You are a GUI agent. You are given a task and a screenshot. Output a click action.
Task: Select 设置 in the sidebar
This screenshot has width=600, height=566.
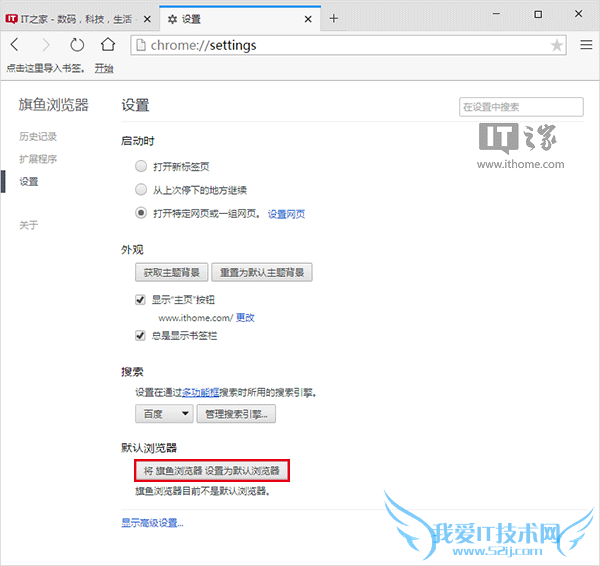point(29,181)
